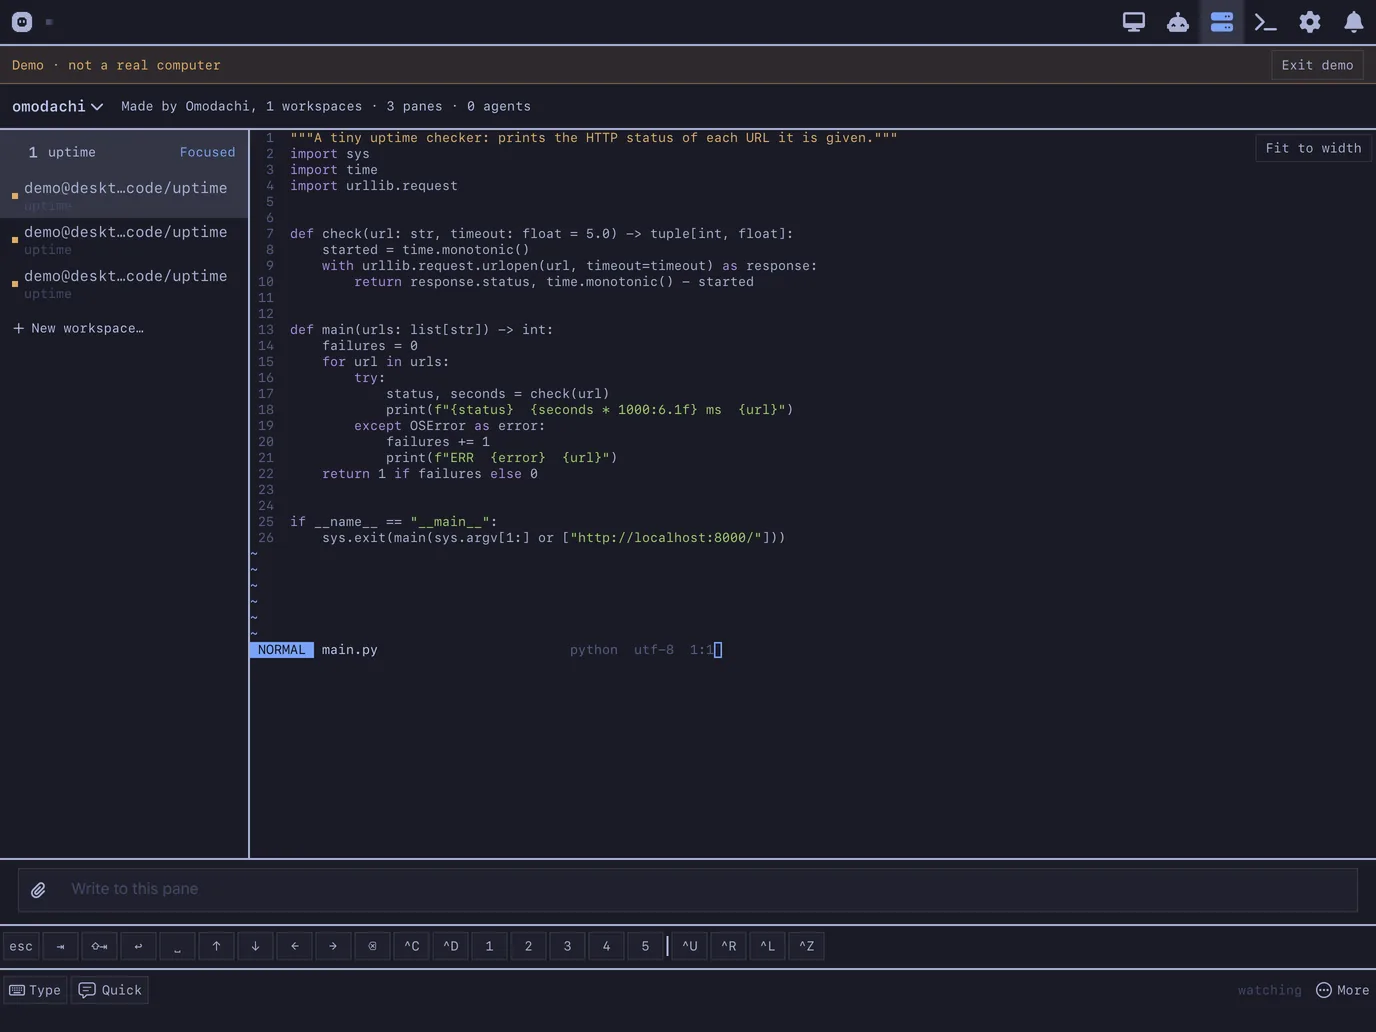Send the Shift-Tab key from key bar
This screenshot has height=1032, width=1376.
[99, 946]
